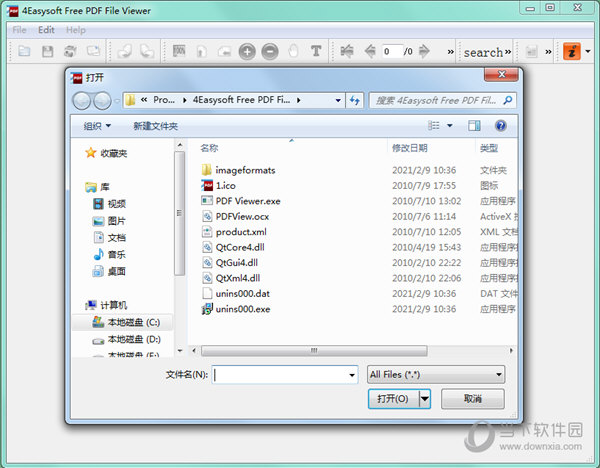Click the actual size 100% icon
The height and width of the screenshot is (468, 600).
click(179, 51)
